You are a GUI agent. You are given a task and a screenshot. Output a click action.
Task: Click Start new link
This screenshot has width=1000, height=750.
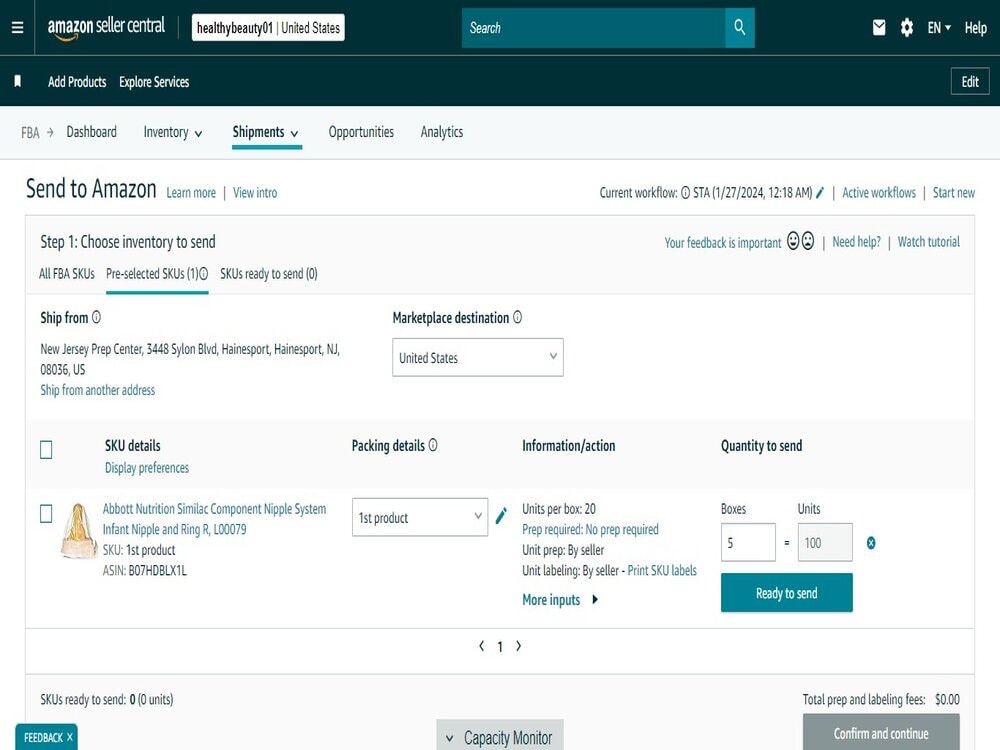tap(953, 193)
